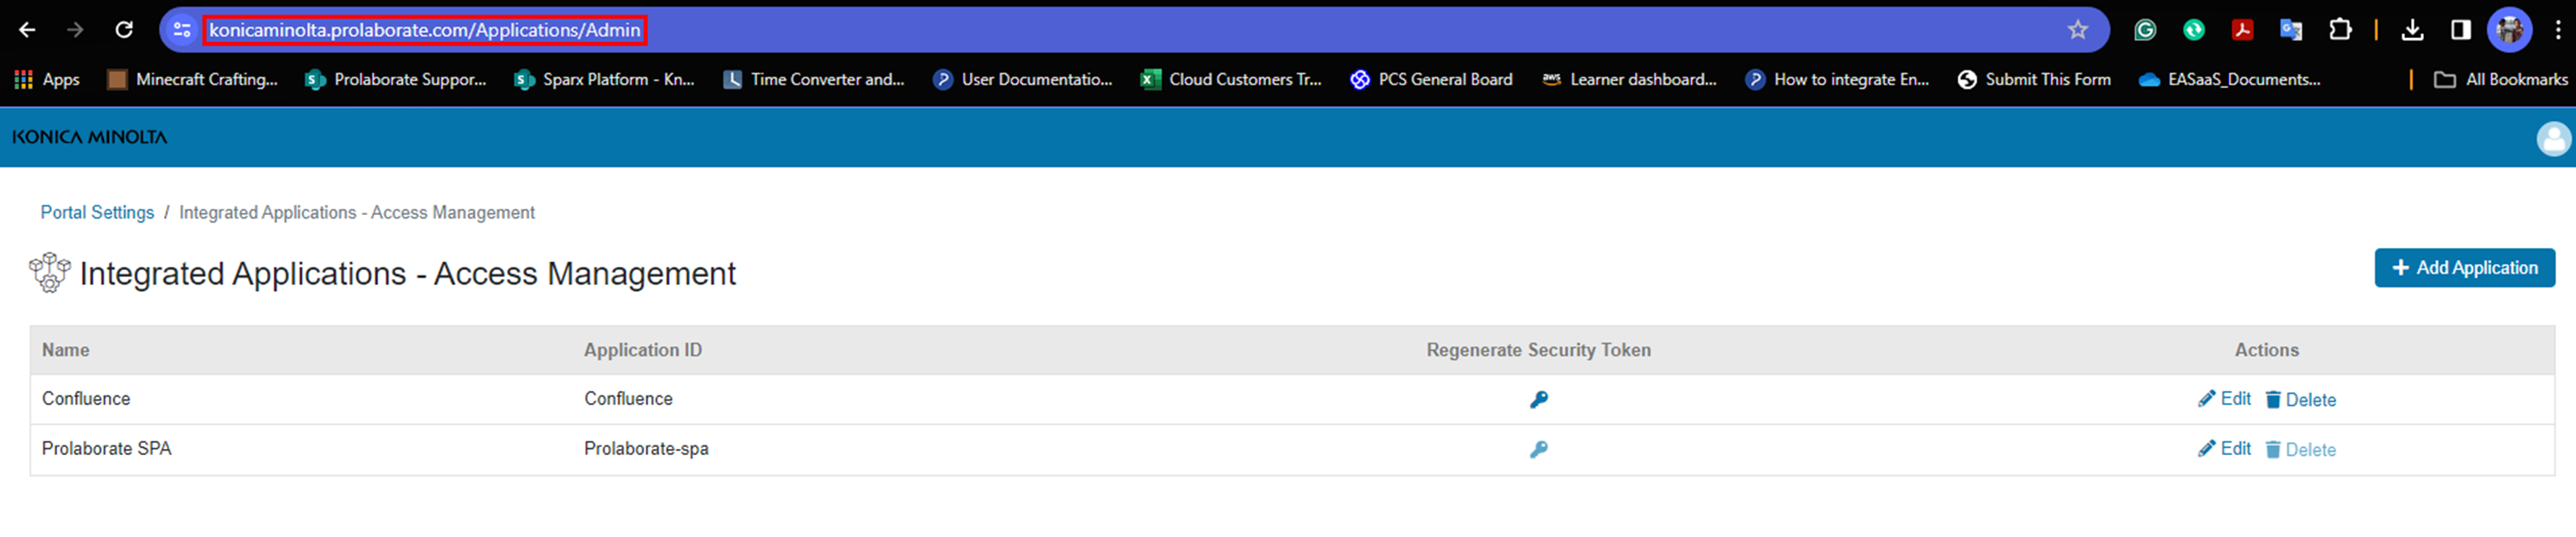Open the Learner dashboard bookmark
Screen dimensions: 2576x537
click(1629, 79)
